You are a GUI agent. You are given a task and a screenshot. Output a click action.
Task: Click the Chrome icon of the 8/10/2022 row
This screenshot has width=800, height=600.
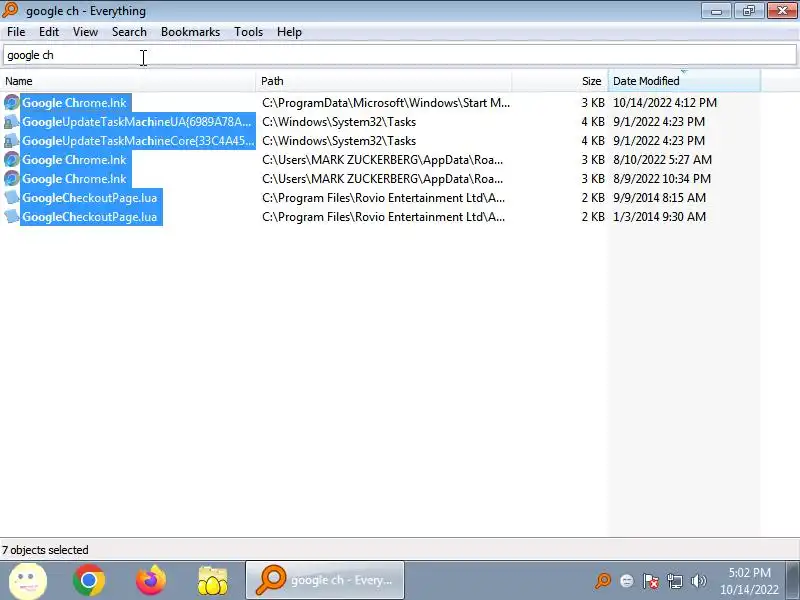point(11,160)
